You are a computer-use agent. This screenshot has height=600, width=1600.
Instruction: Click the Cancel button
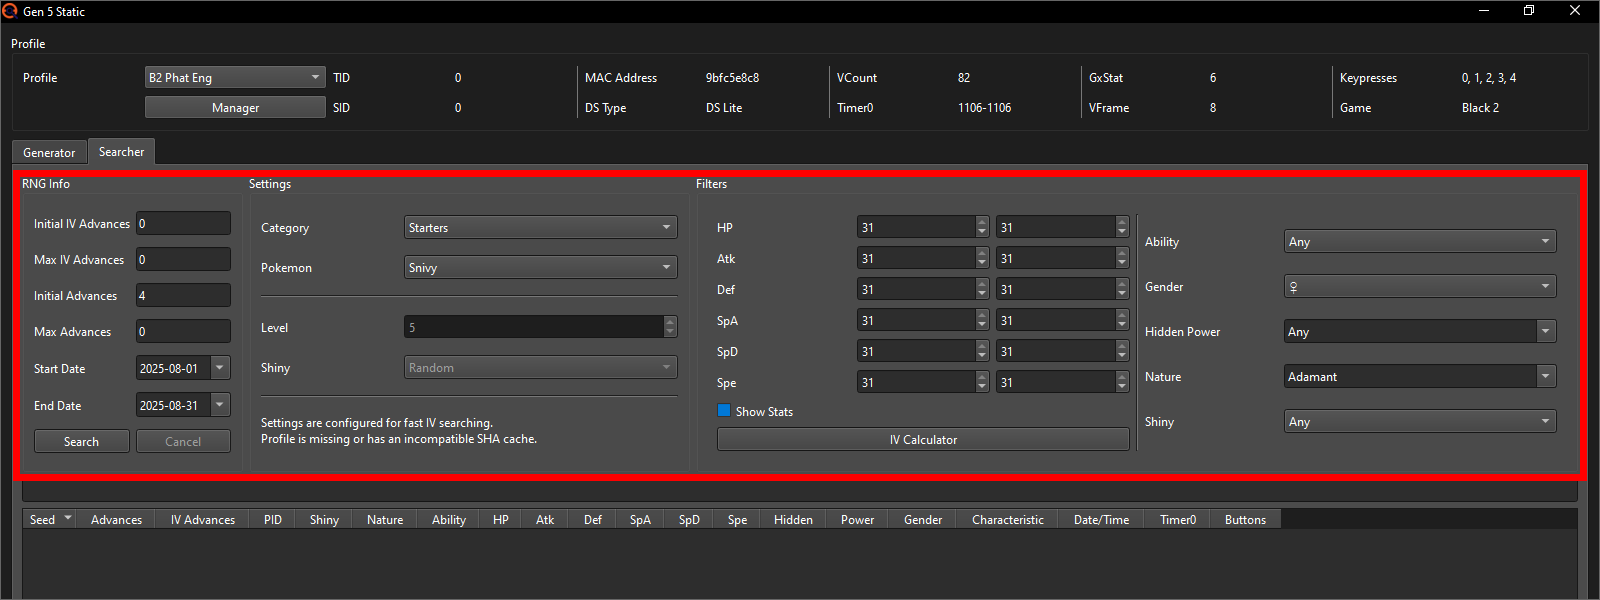click(183, 441)
